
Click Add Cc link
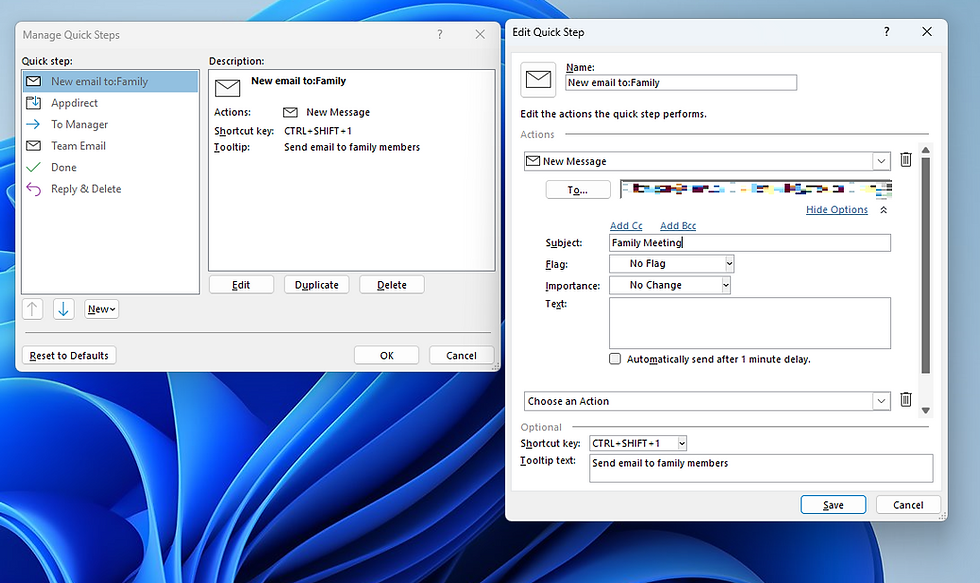[x=626, y=226]
